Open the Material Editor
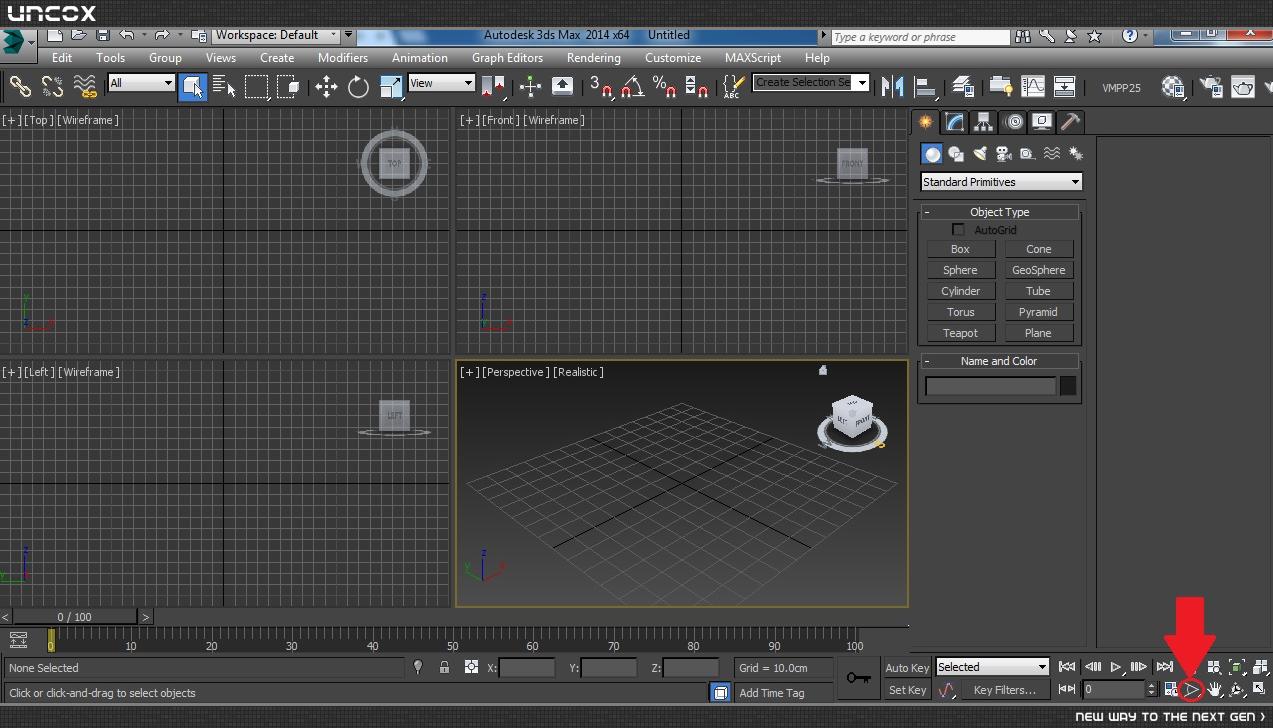The image size is (1273, 728). coord(1173,87)
